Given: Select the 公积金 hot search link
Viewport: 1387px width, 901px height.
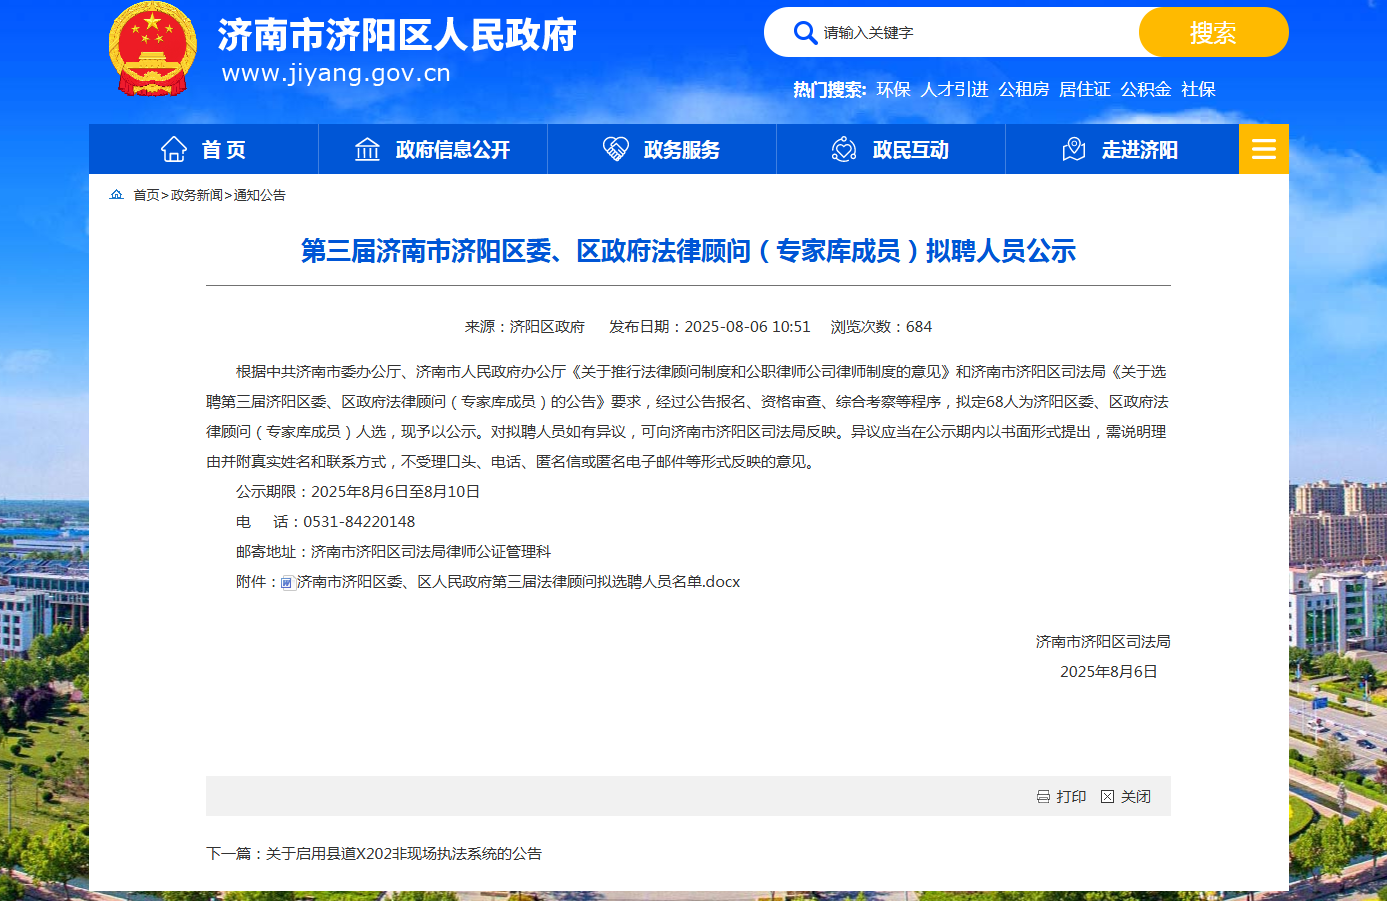Looking at the screenshot, I should click(1145, 90).
